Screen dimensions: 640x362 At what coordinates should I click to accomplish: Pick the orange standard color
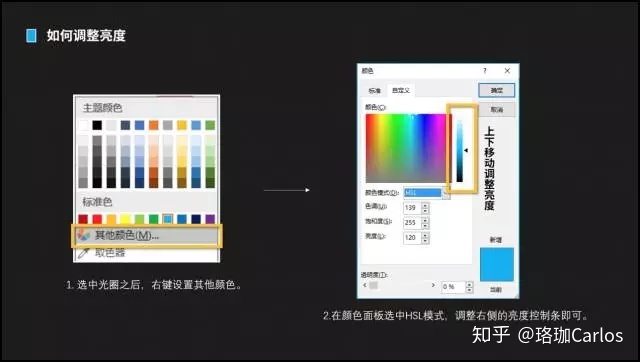[111, 219]
